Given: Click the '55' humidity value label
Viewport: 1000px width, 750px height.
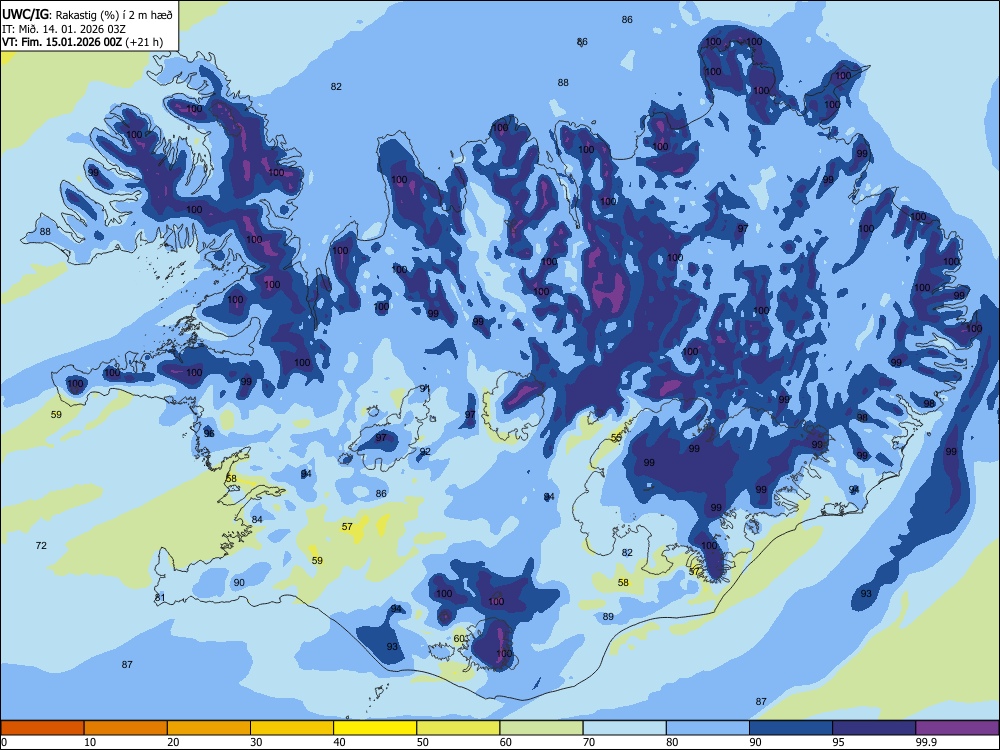Looking at the screenshot, I should click(x=616, y=438).
